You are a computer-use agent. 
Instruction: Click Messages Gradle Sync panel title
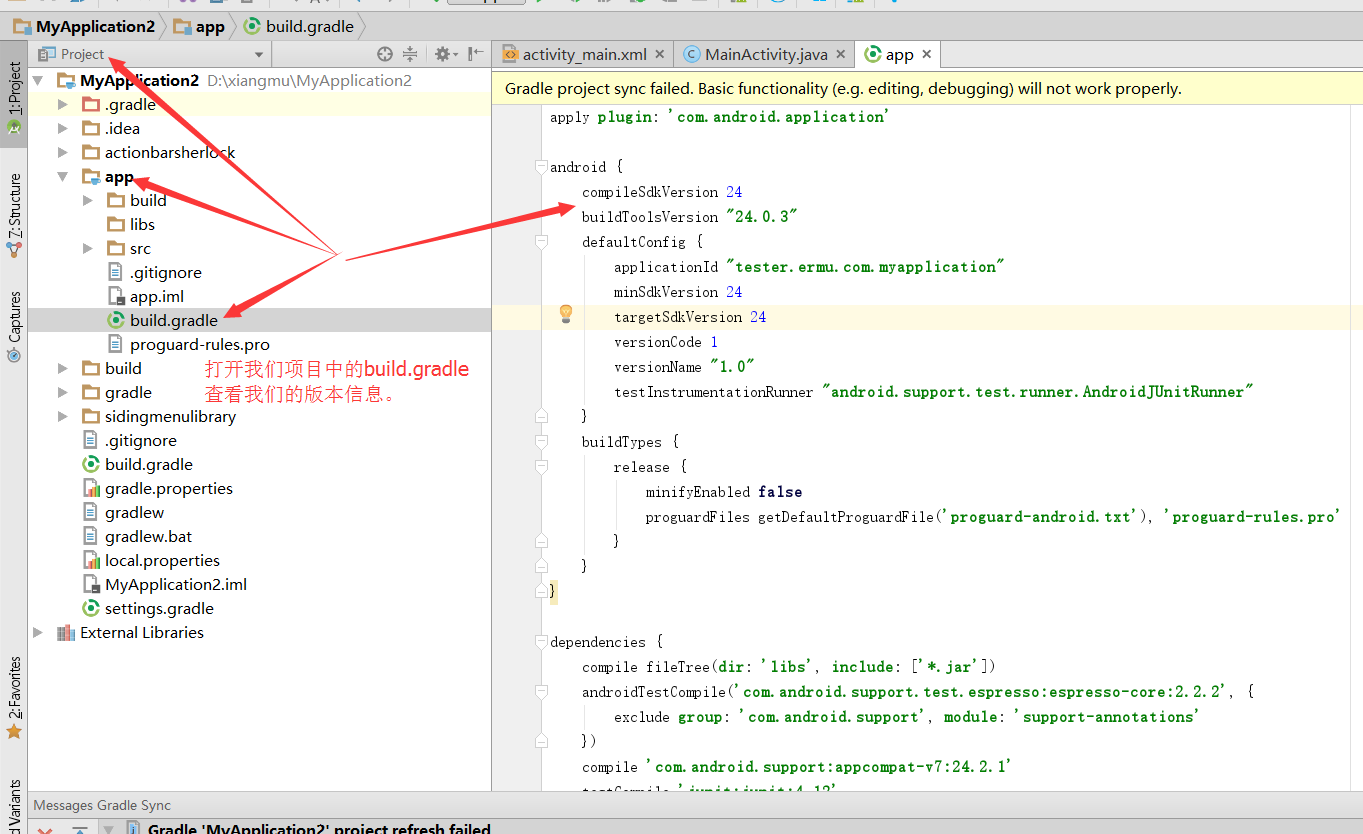[102, 805]
